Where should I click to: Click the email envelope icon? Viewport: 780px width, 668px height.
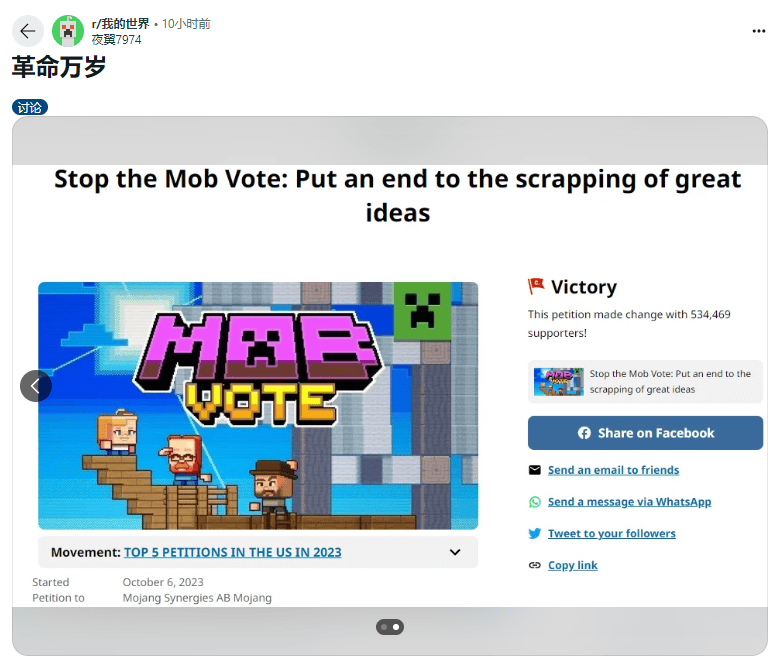tap(535, 470)
